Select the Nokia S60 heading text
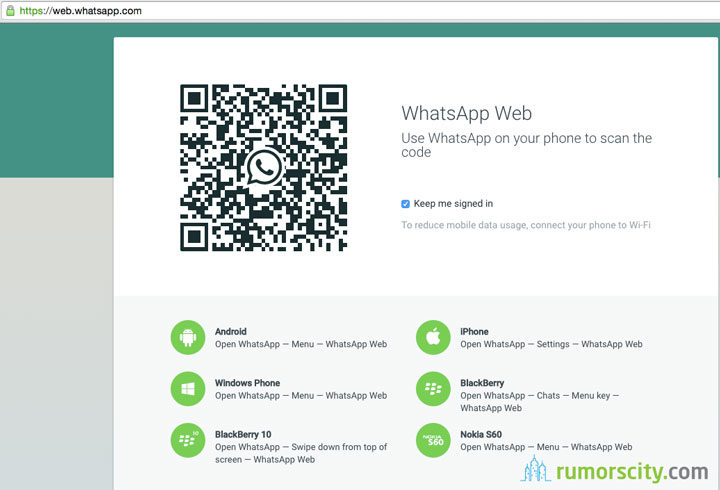The height and width of the screenshot is (490, 720). [481, 434]
